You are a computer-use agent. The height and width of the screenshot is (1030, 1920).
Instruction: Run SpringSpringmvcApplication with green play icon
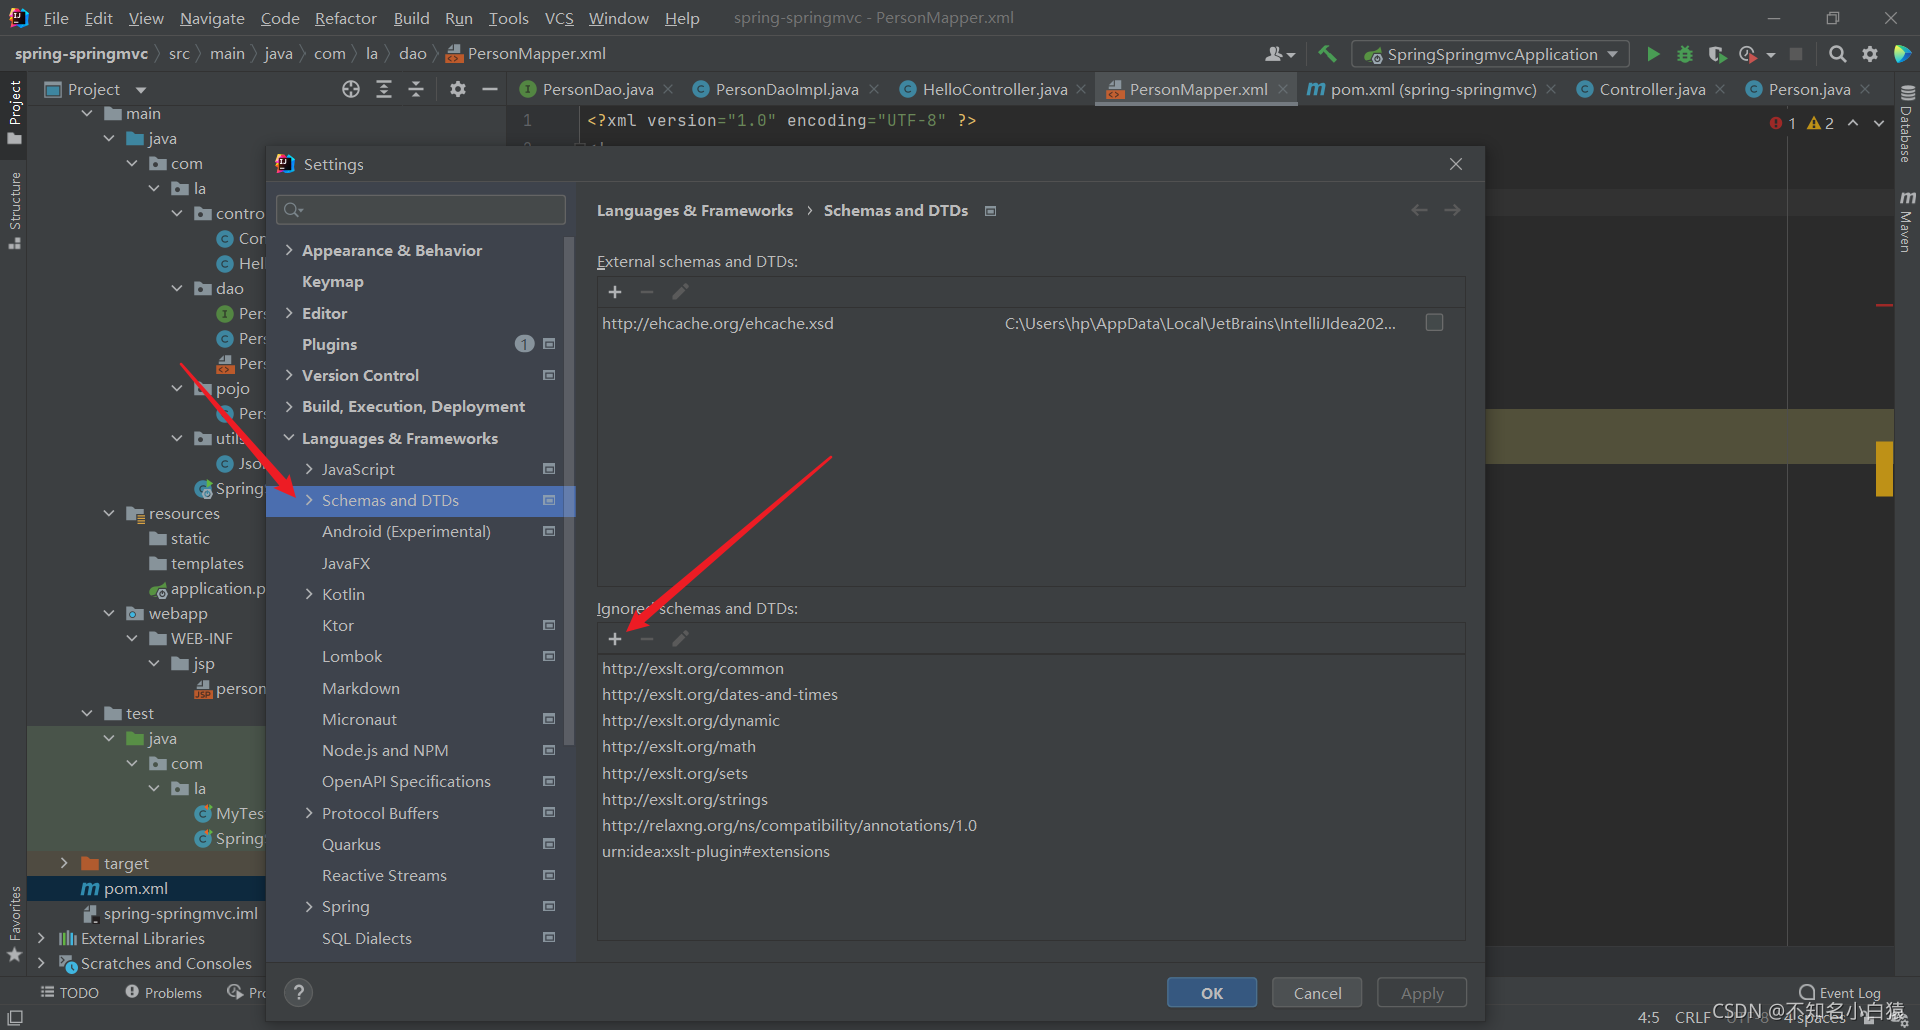click(1653, 54)
